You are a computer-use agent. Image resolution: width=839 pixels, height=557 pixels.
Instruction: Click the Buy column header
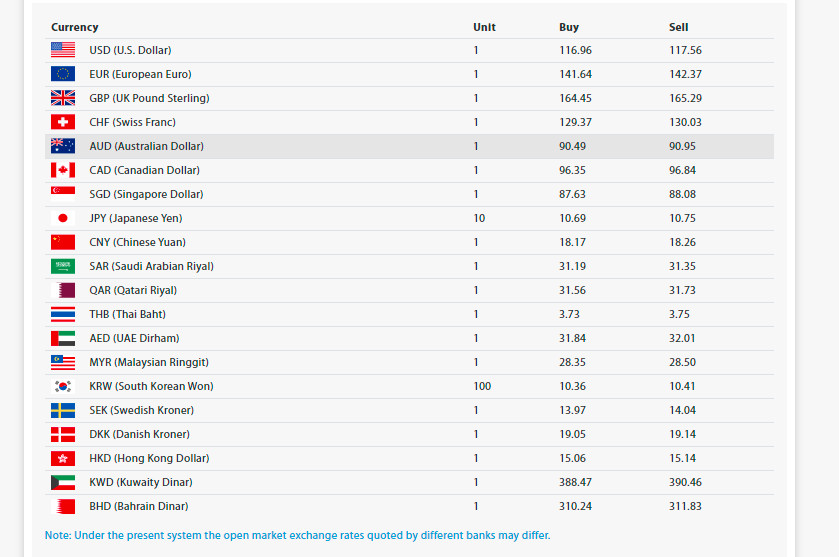tap(569, 27)
